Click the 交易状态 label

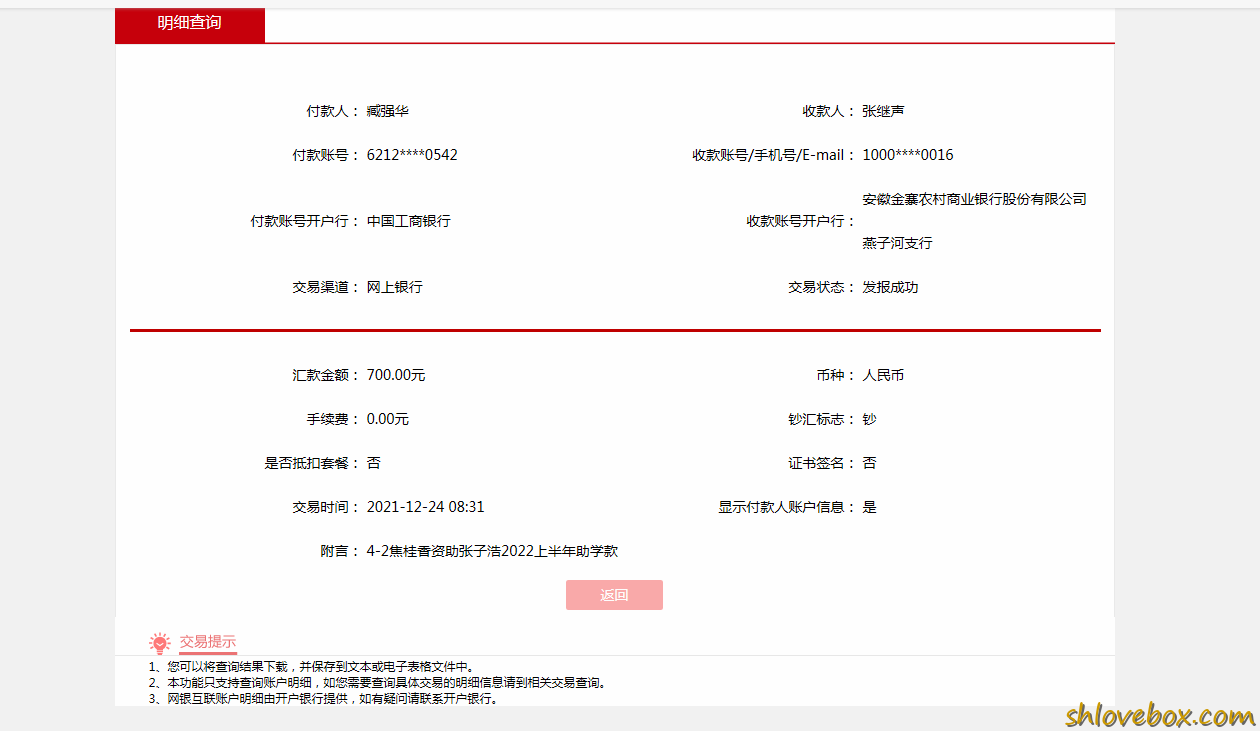[822, 287]
